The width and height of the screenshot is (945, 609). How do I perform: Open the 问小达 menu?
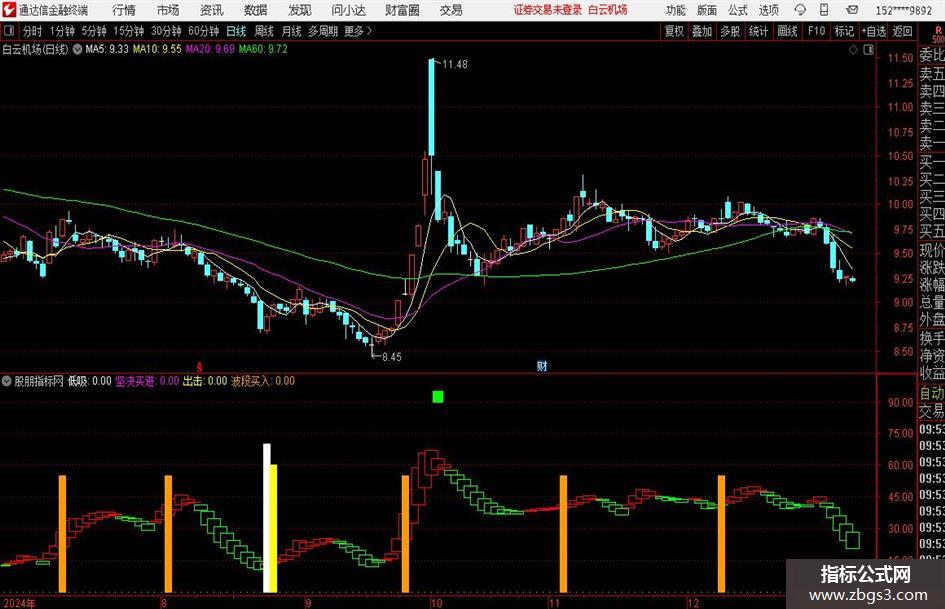(x=348, y=10)
